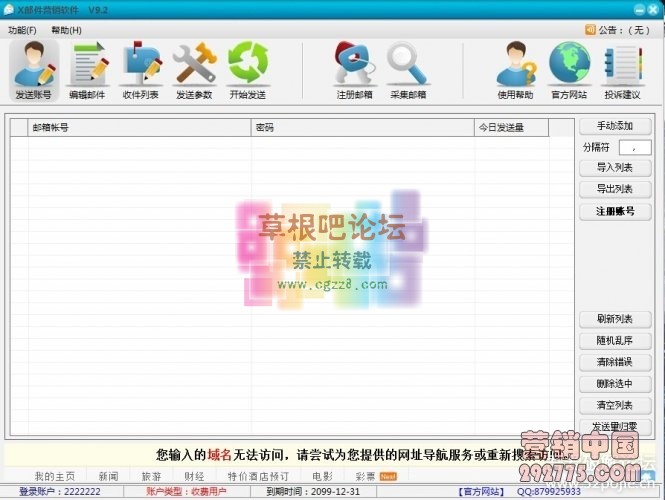Open the 彩票 link in bottom banner
The height and width of the screenshot is (500, 665).
[365, 476]
